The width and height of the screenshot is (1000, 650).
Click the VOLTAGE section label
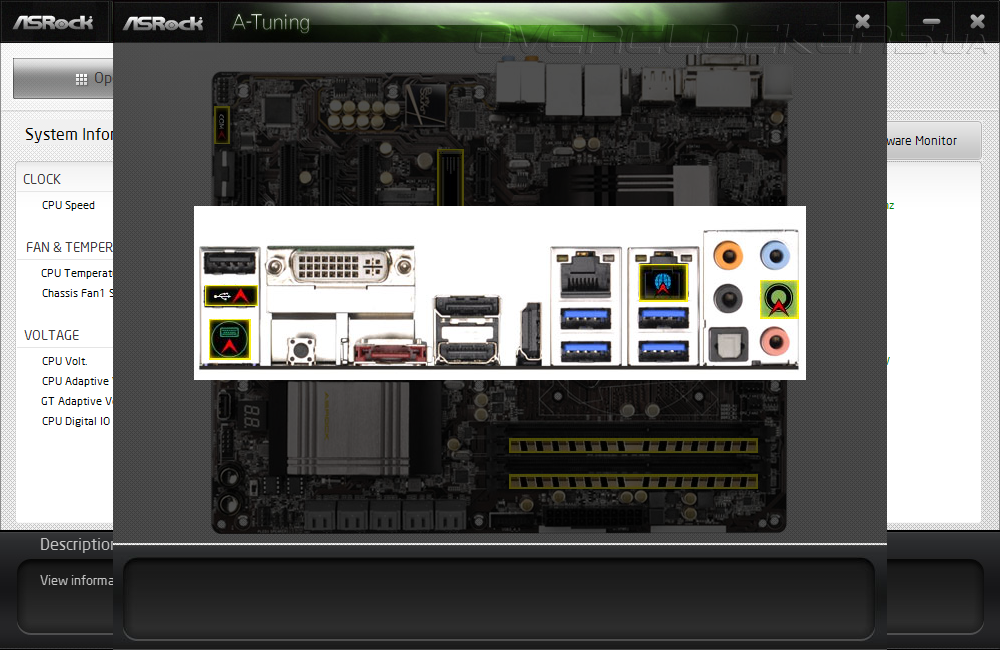(x=52, y=336)
